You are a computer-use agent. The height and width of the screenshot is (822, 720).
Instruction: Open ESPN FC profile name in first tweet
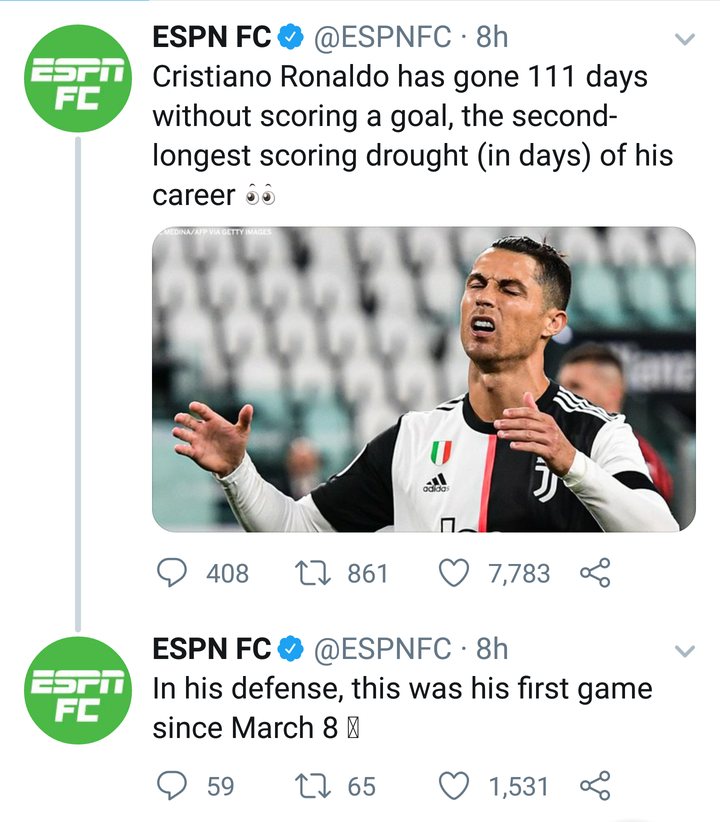(211, 38)
